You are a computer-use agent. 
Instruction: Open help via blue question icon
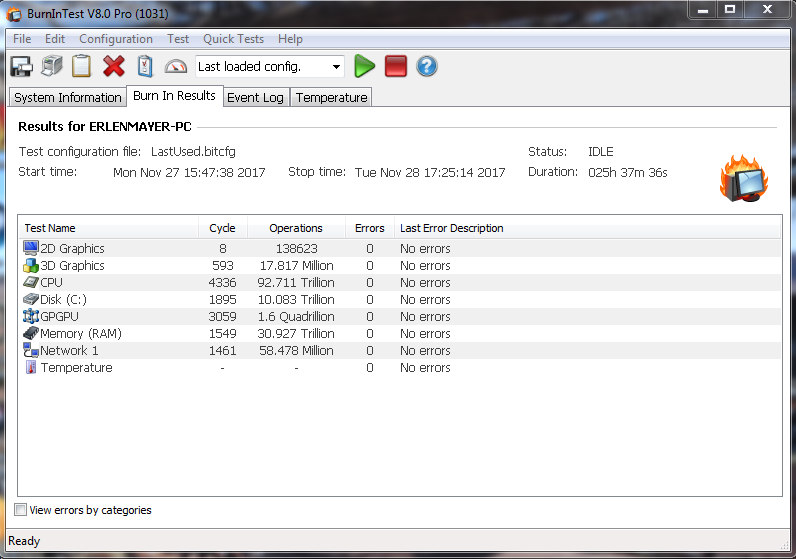point(427,66)
